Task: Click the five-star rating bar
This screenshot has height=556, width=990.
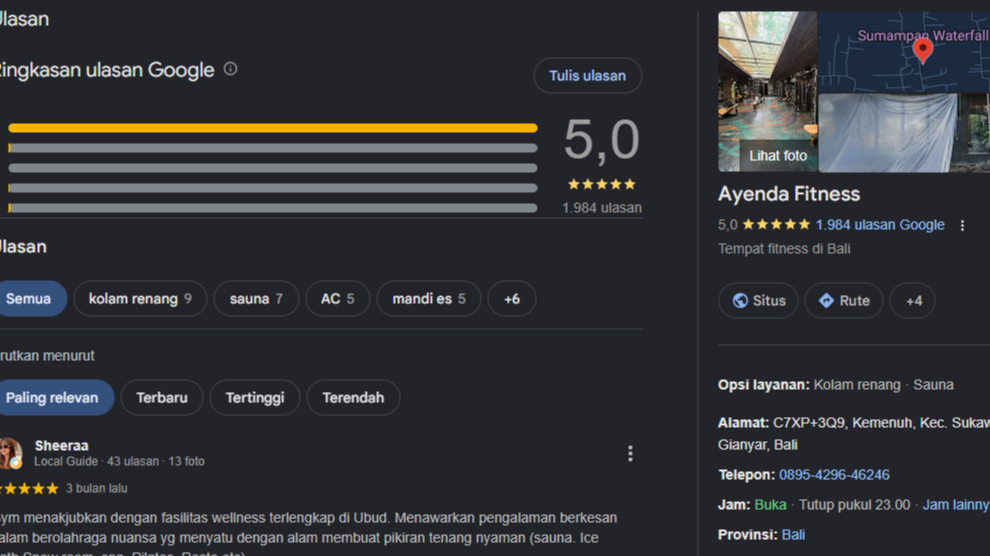Action: pos(273,128)
